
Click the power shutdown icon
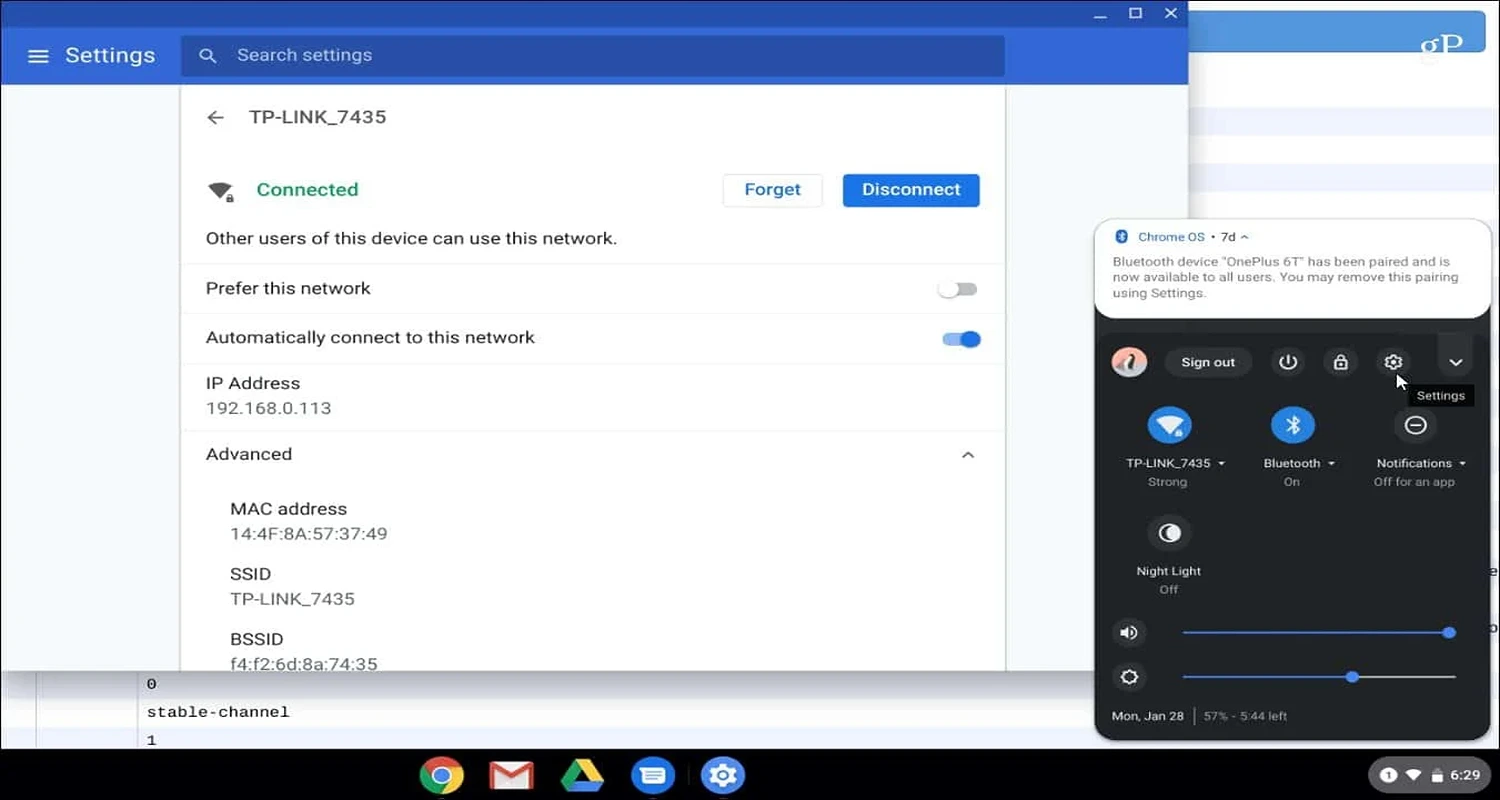(1288, 362)
